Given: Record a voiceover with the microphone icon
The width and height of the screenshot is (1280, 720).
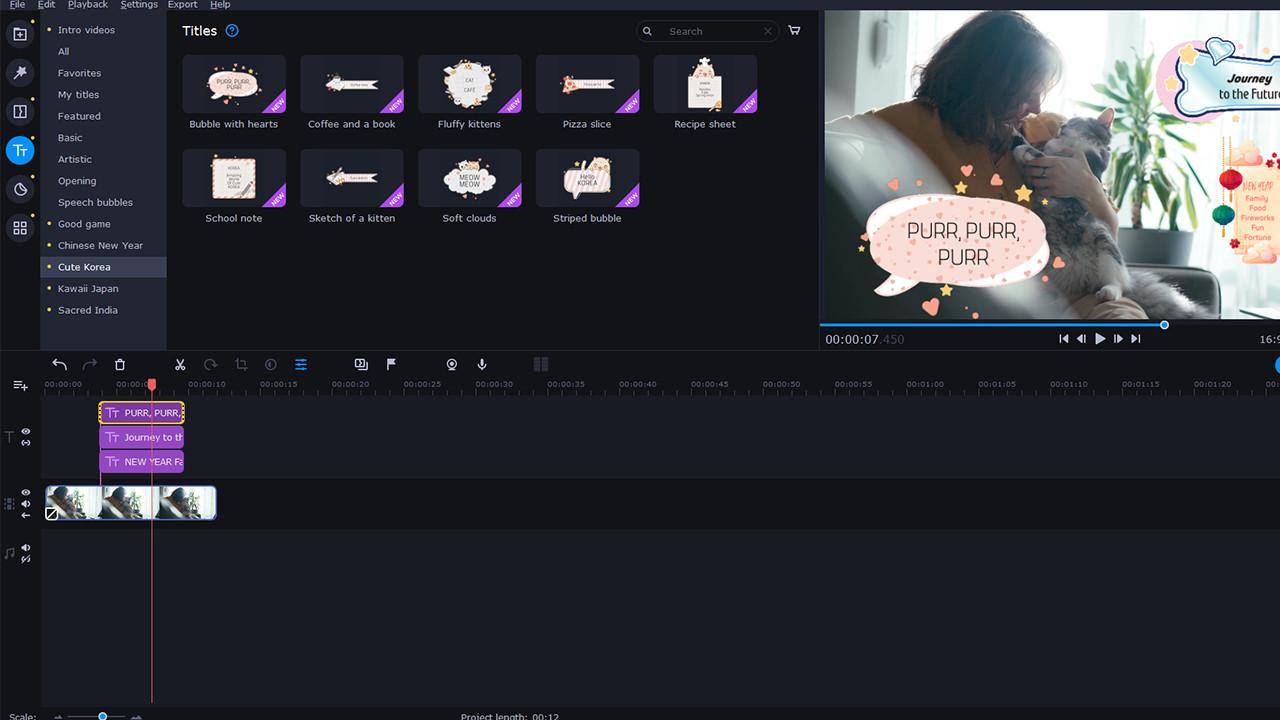Looking at the screenshot, I should coord(481,364).
